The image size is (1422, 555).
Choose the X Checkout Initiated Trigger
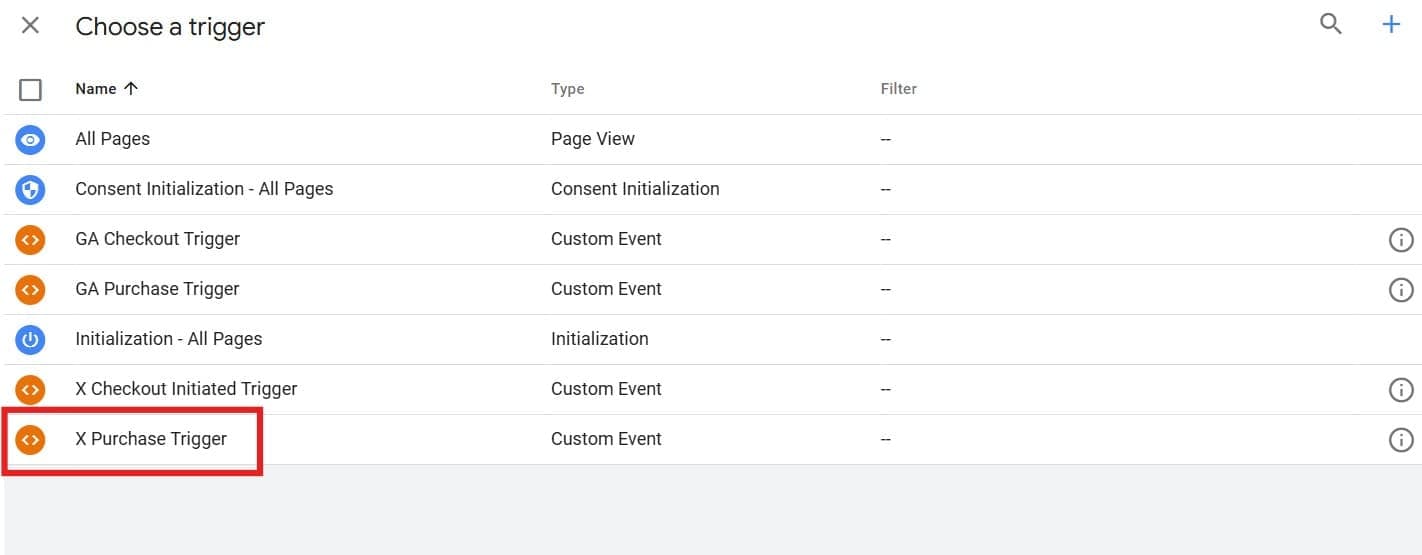click(186, 389)
